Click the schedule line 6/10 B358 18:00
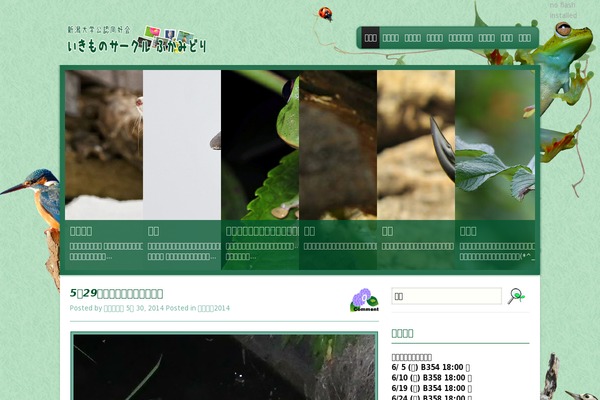Screen dimensions: 600x400 [x=431, y=378]
